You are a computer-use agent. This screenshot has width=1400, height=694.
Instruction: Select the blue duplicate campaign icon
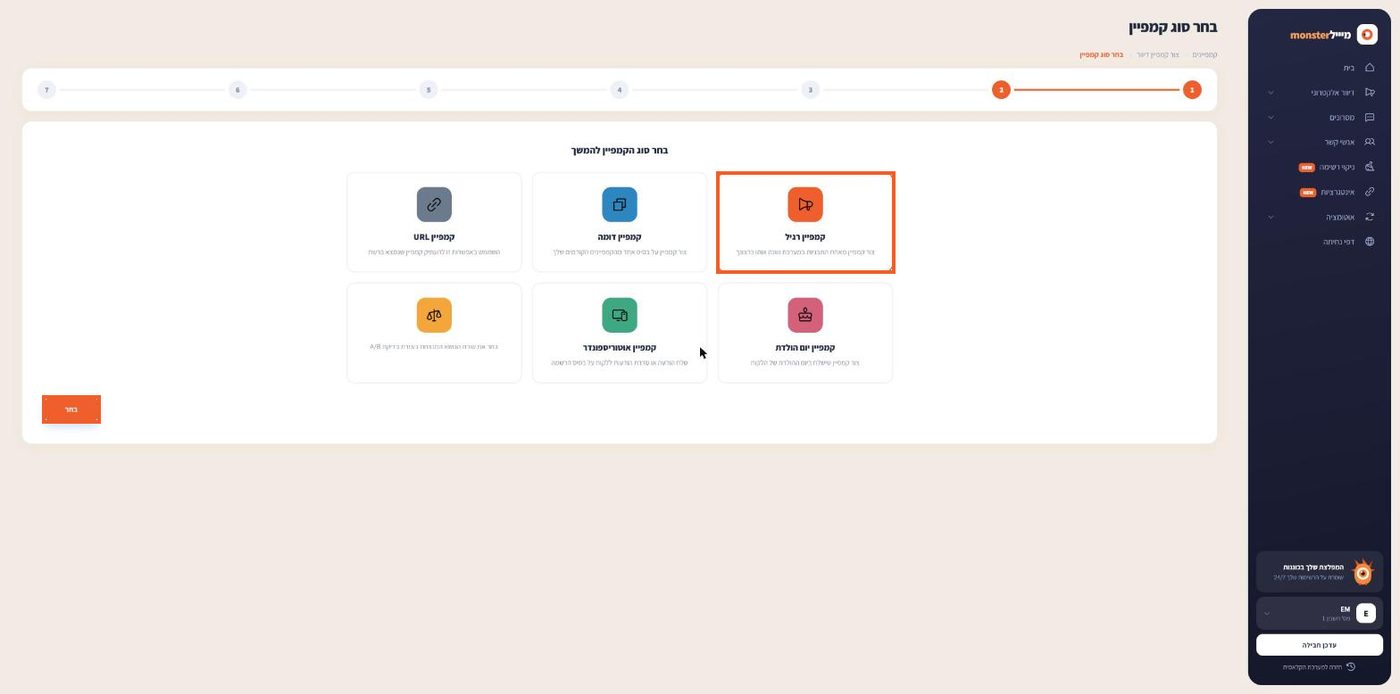pos(620,204)
